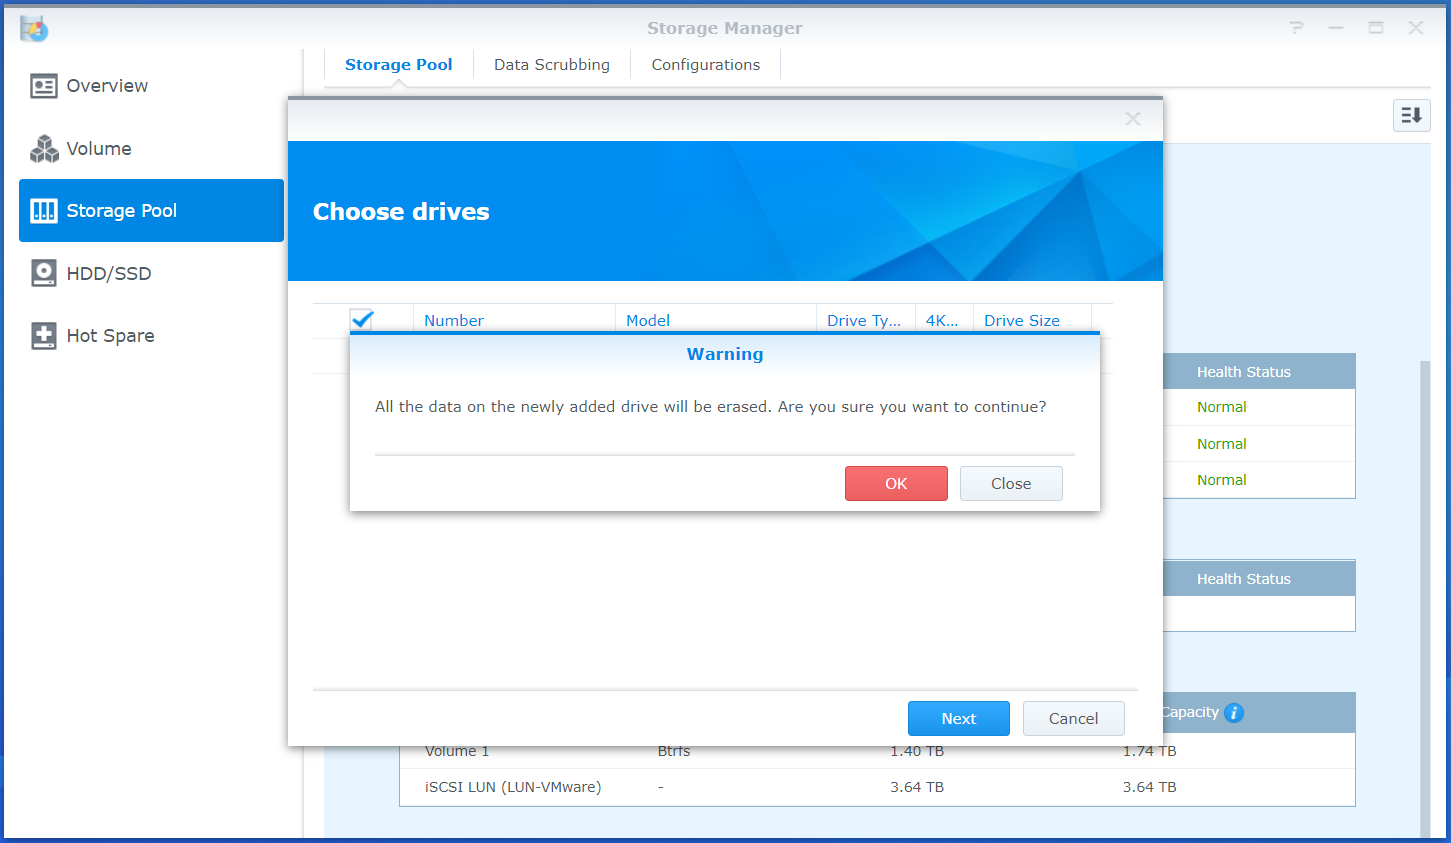Select the Storage Pool tab
This screenshot has height=843, width=1451.
399,65
